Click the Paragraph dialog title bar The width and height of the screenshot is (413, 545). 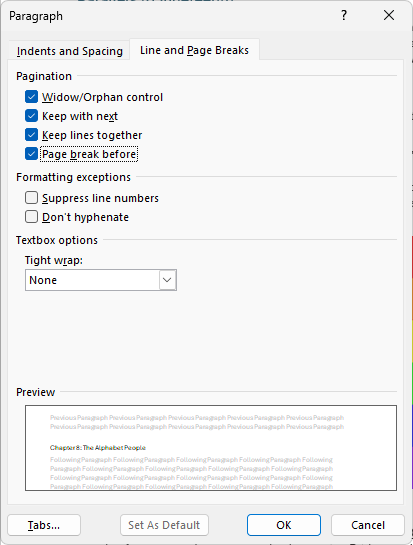[174, 16]
